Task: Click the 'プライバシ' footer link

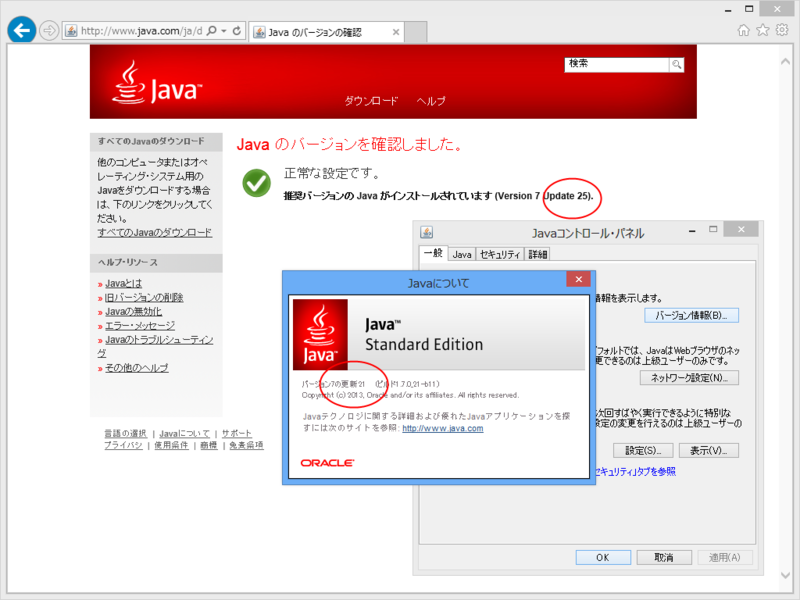Action: [x=123, y=445]
